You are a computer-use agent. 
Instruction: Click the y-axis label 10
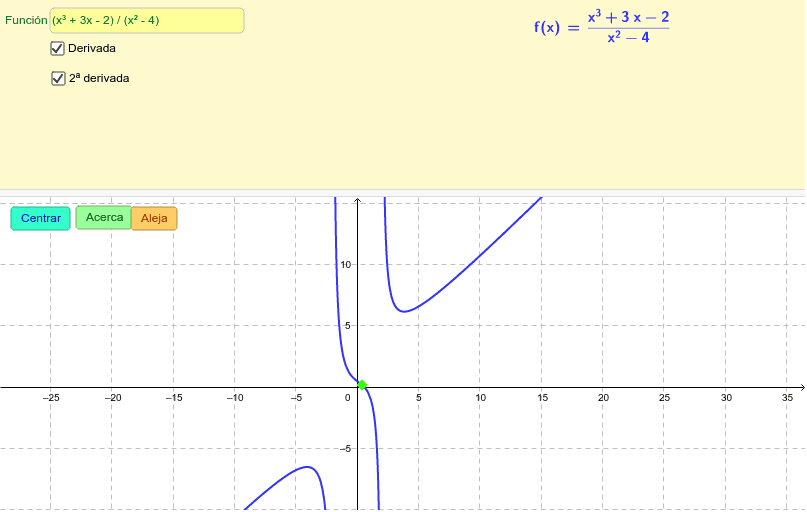[x=345, y=264]
